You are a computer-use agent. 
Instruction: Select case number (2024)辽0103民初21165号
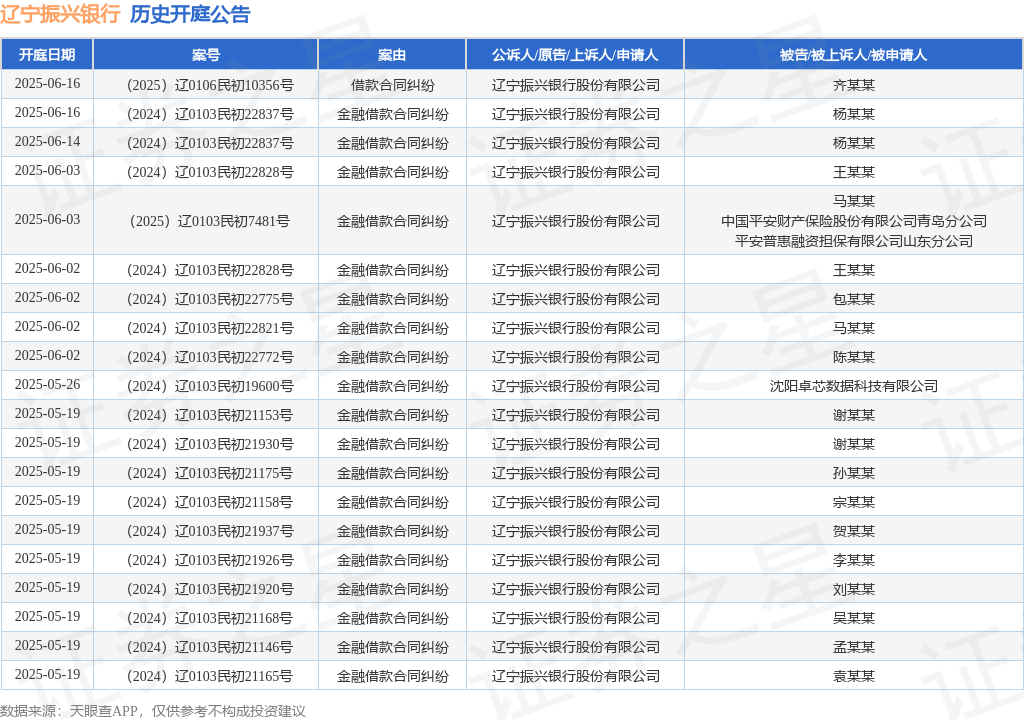pyautogui.click(x=209, y=676)
